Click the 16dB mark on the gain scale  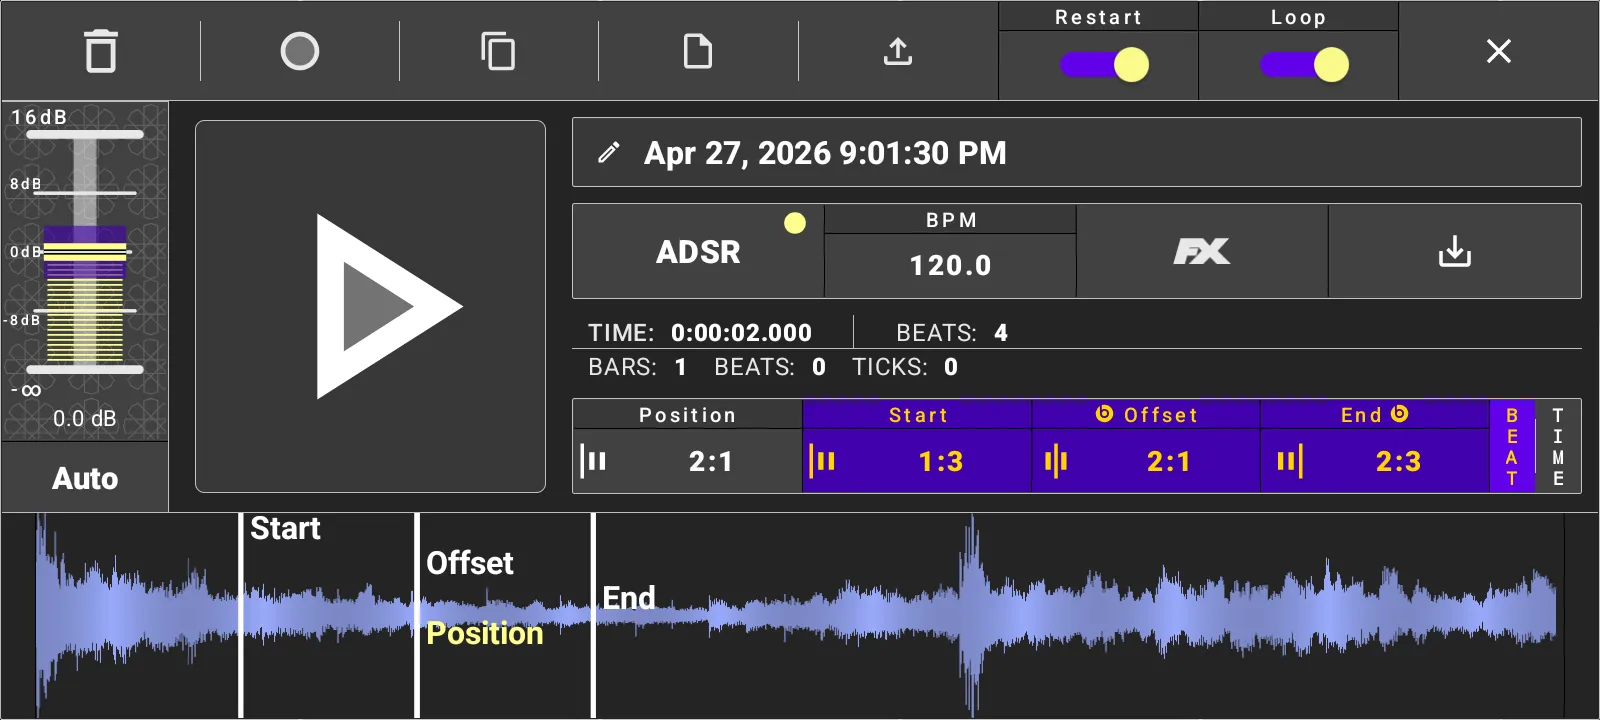[39, 117]
